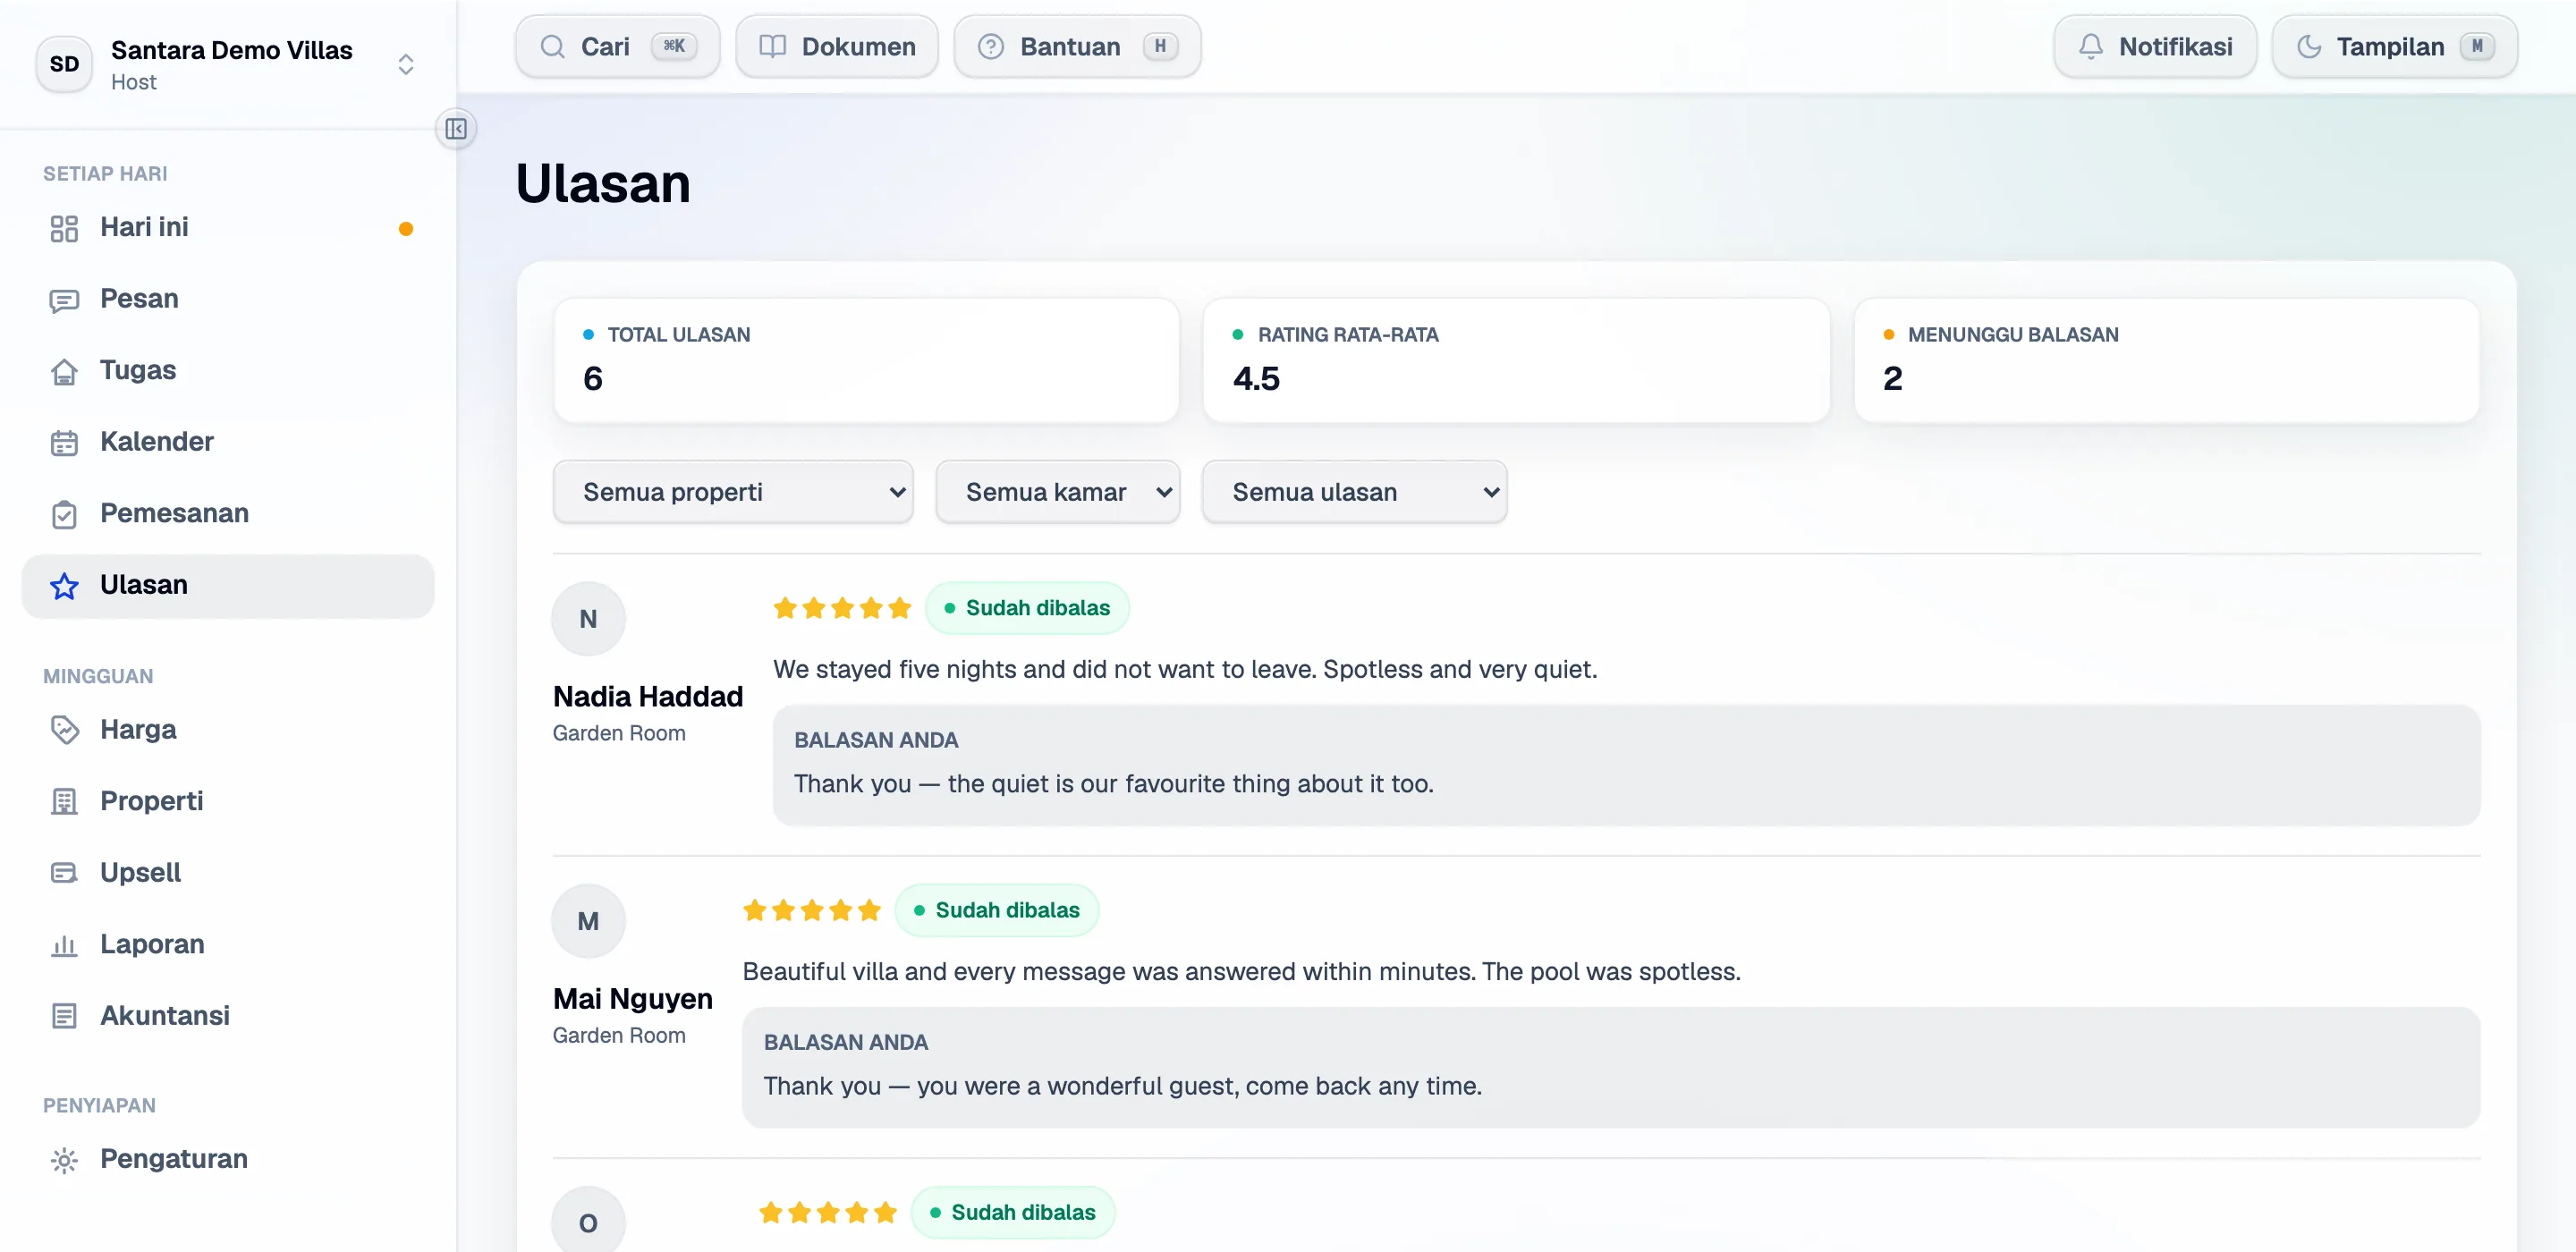Open the Semua ulasan filter dropdown
Screen dimensions: 2576x1252
click(x=1354, y=492)
